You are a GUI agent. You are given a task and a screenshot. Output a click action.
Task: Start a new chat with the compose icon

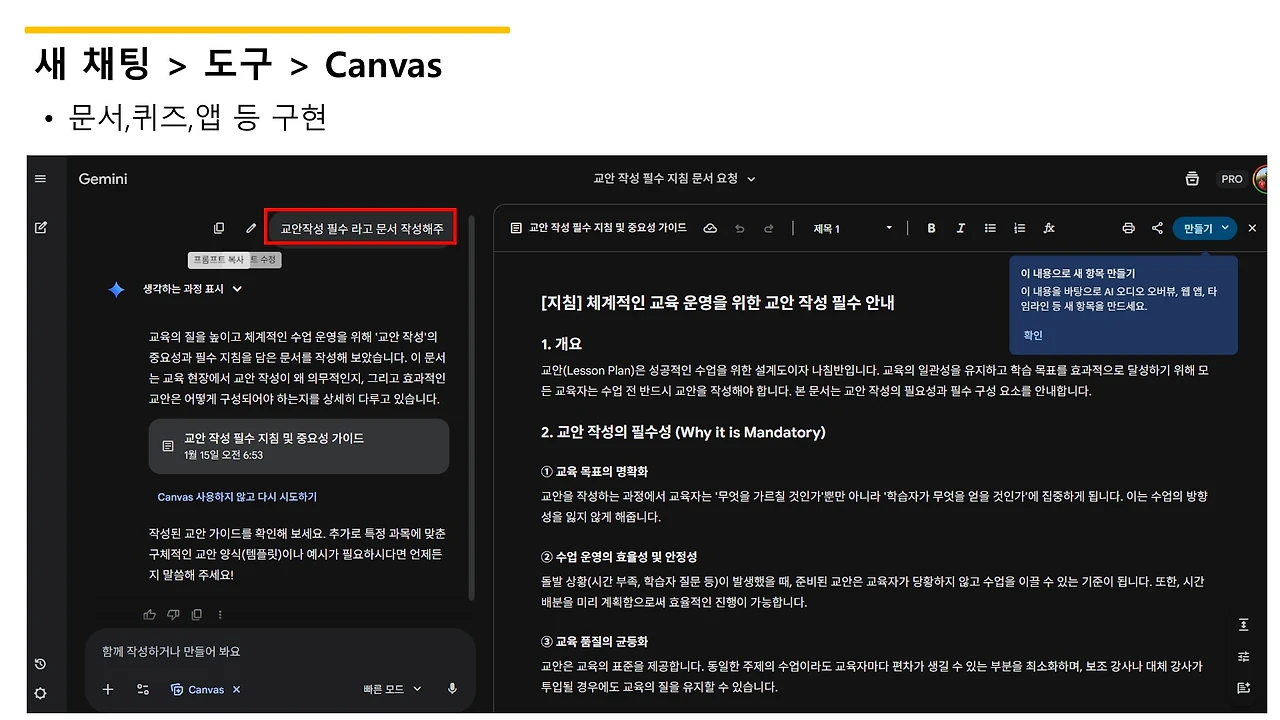pyautogui.click(x=41, y=228)
